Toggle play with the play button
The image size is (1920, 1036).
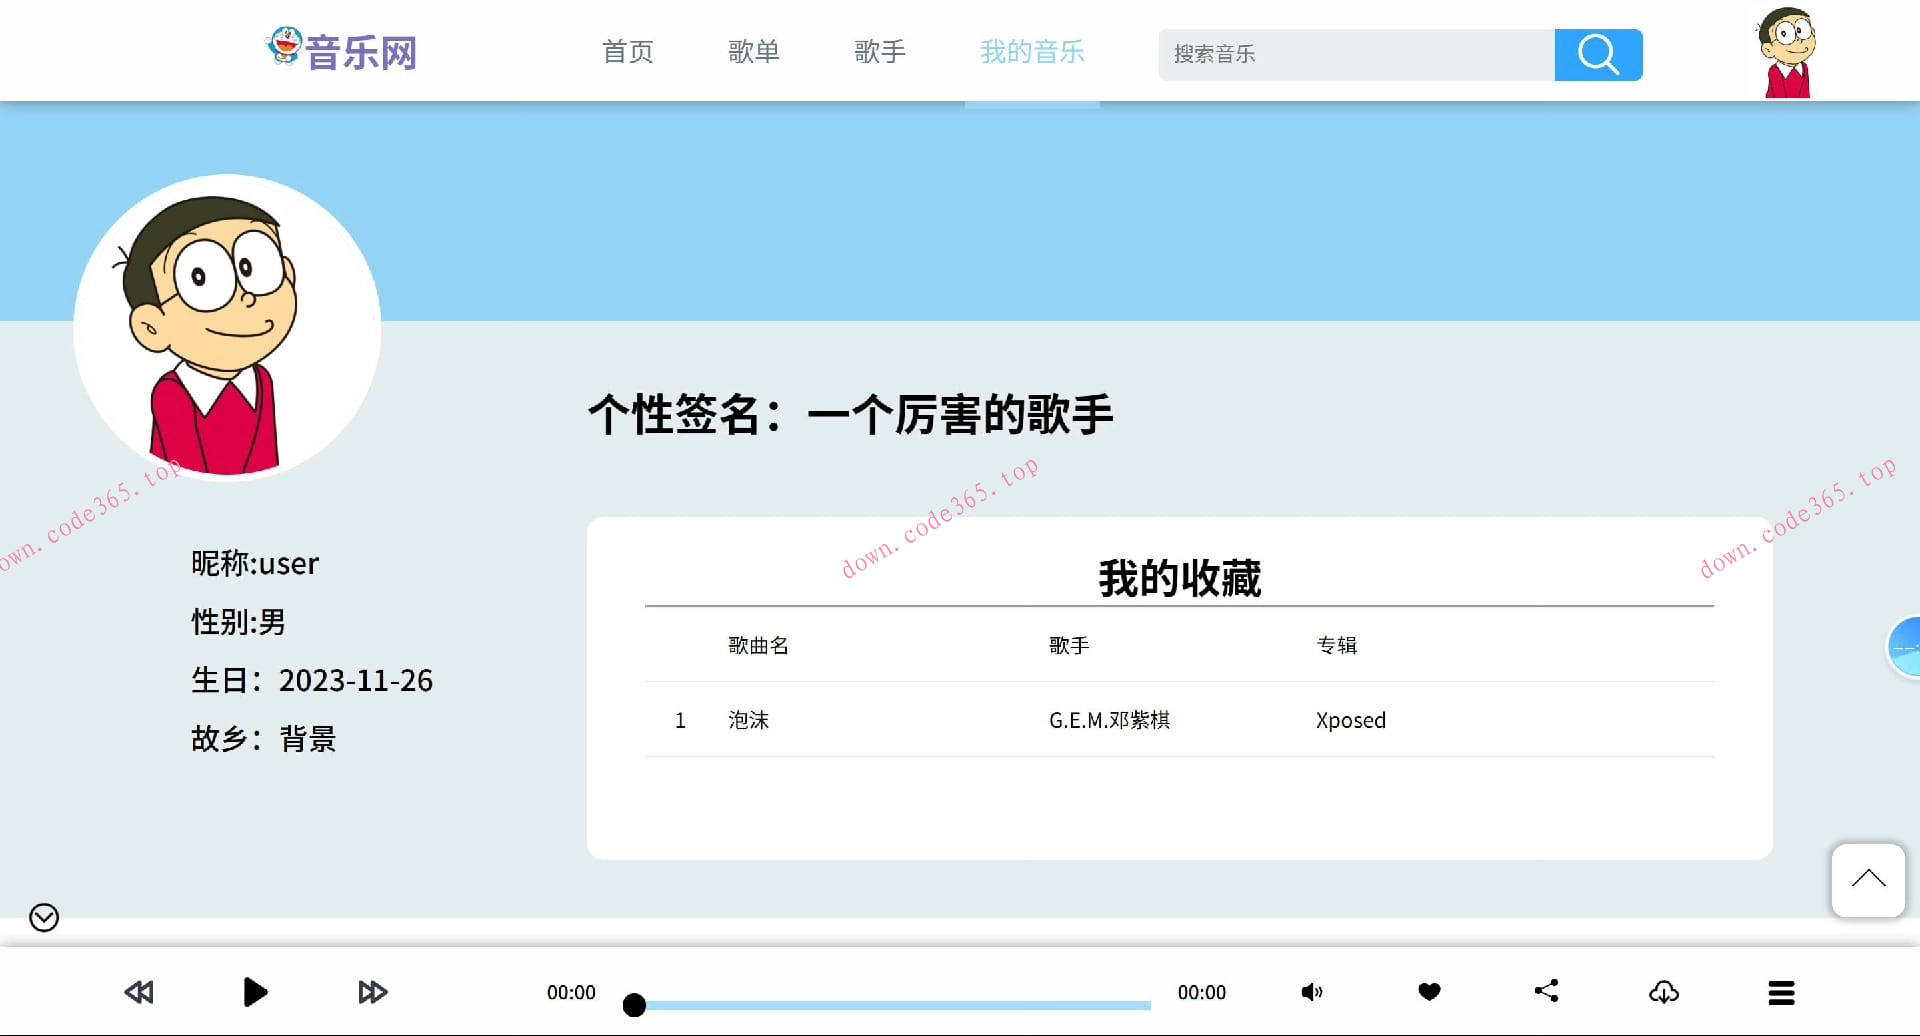[256, 992]
